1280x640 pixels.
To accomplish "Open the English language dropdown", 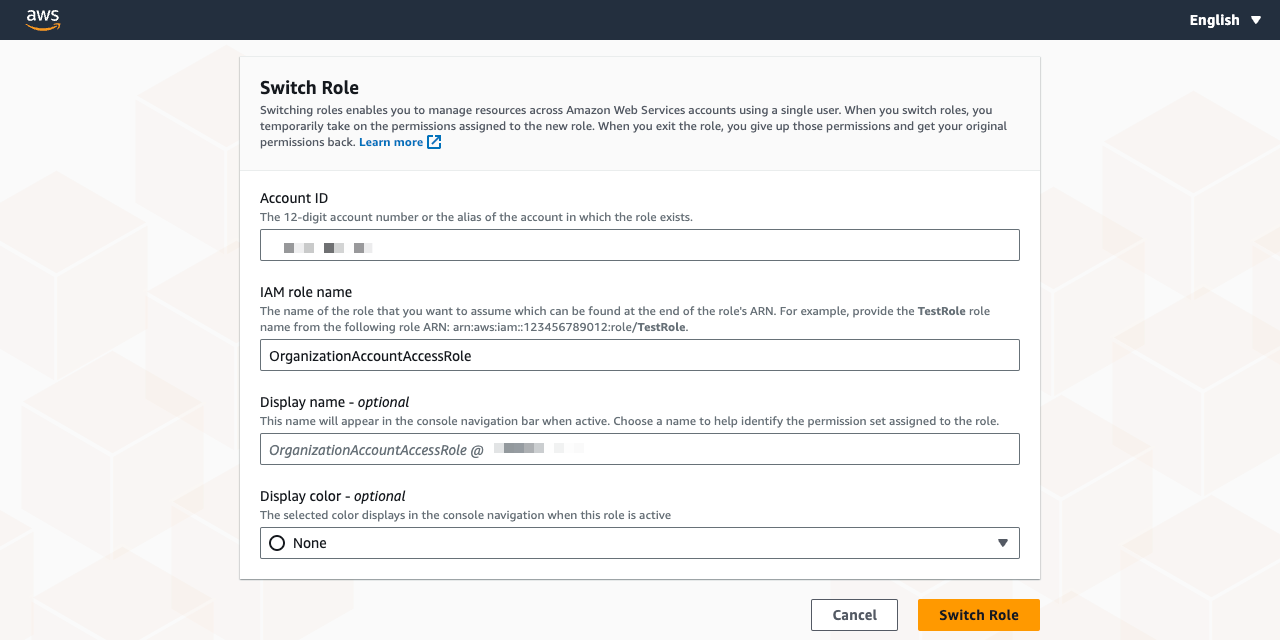I will point(1225,20).
